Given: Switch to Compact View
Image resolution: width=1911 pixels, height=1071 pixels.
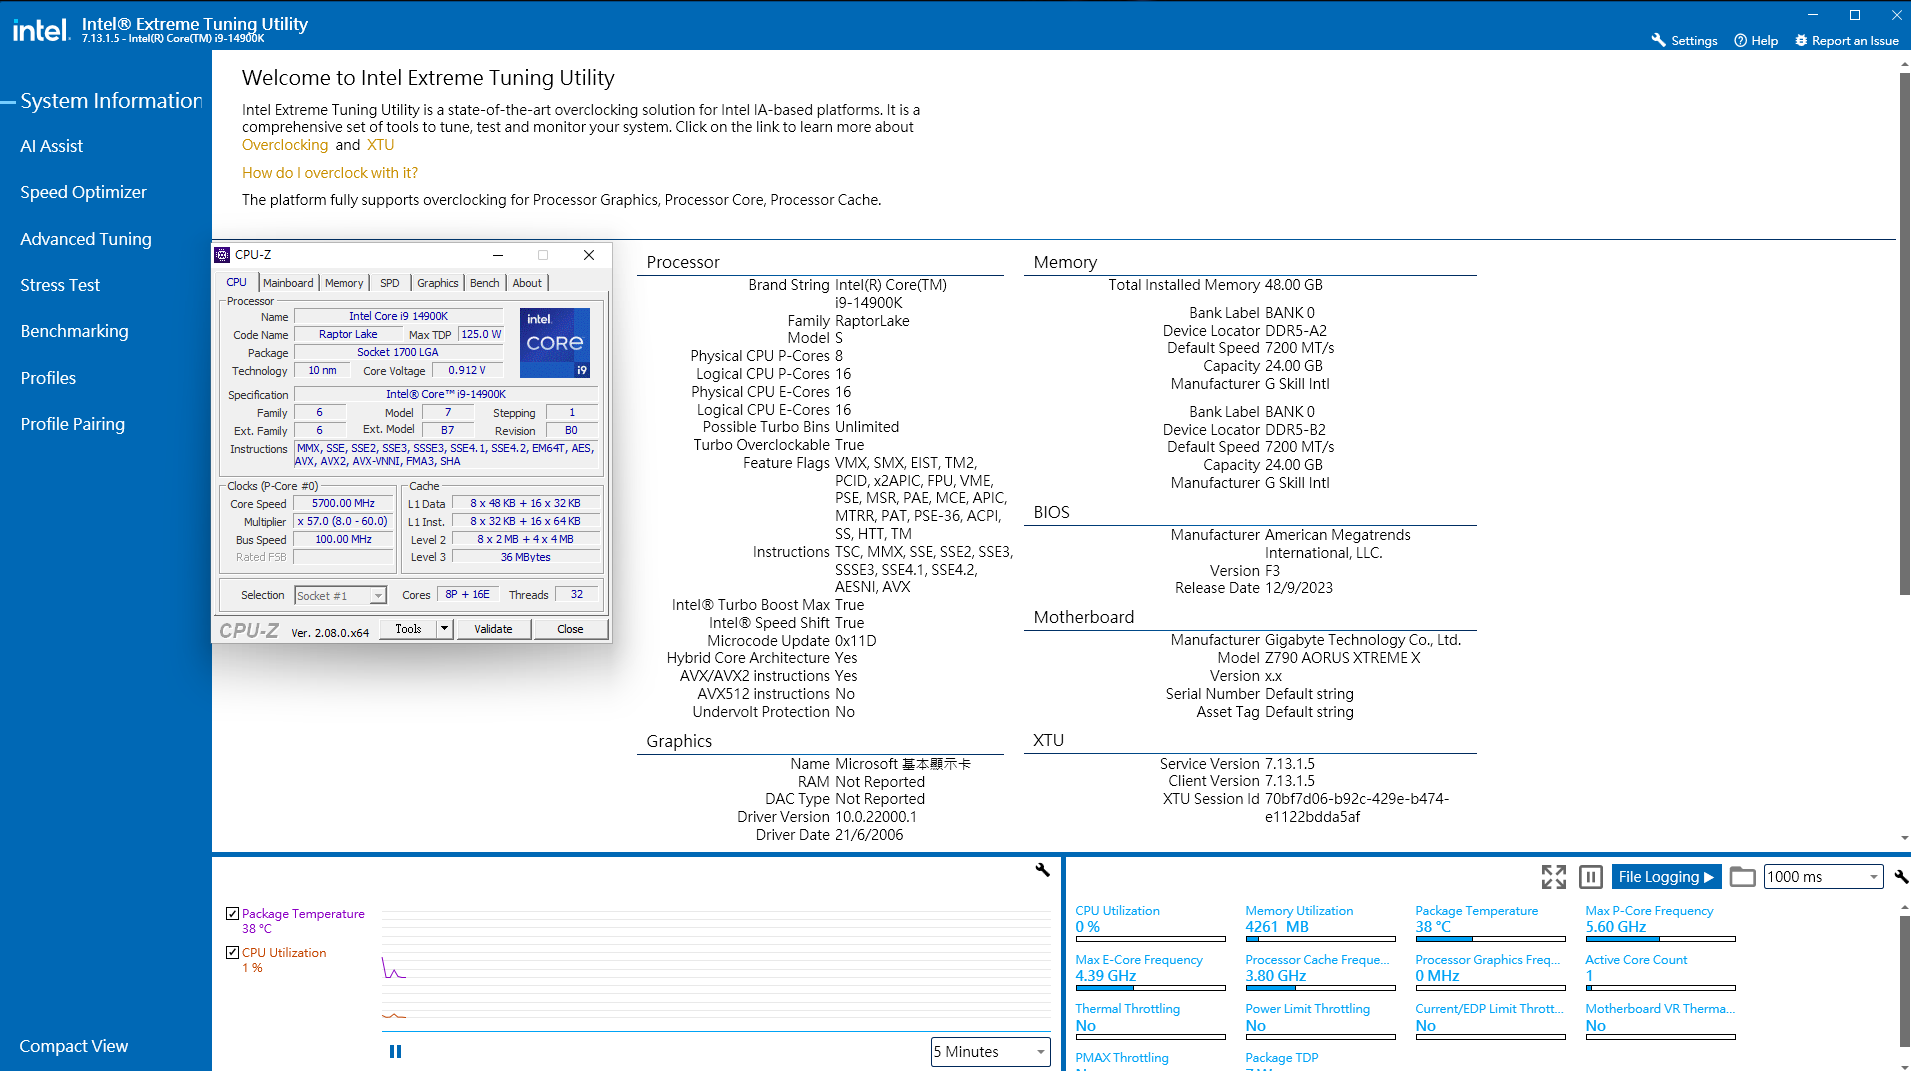Looking at the screenshot, I should click(x=74, y=1046).
